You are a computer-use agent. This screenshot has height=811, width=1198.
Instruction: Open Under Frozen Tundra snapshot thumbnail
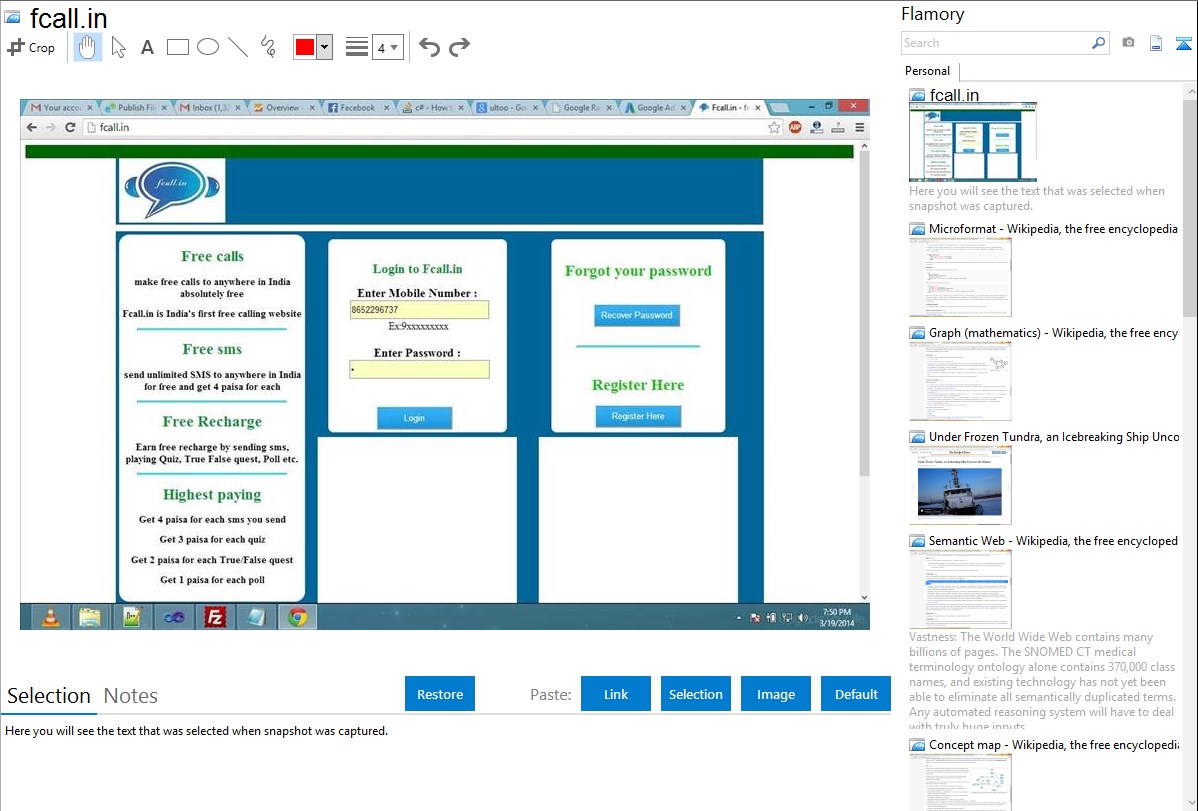pyautogui.click(x=960, y=485)
